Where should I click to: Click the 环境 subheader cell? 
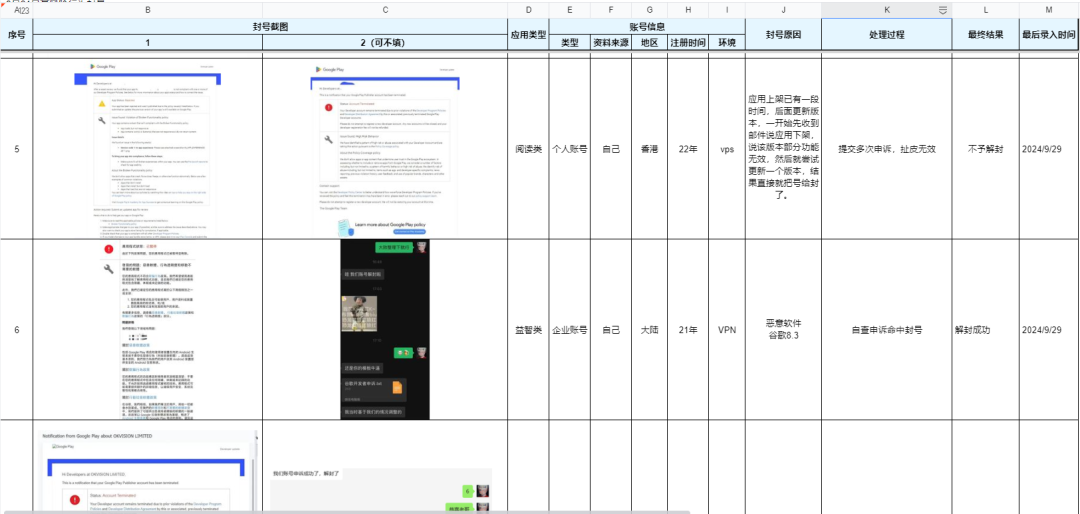[727, 42]
